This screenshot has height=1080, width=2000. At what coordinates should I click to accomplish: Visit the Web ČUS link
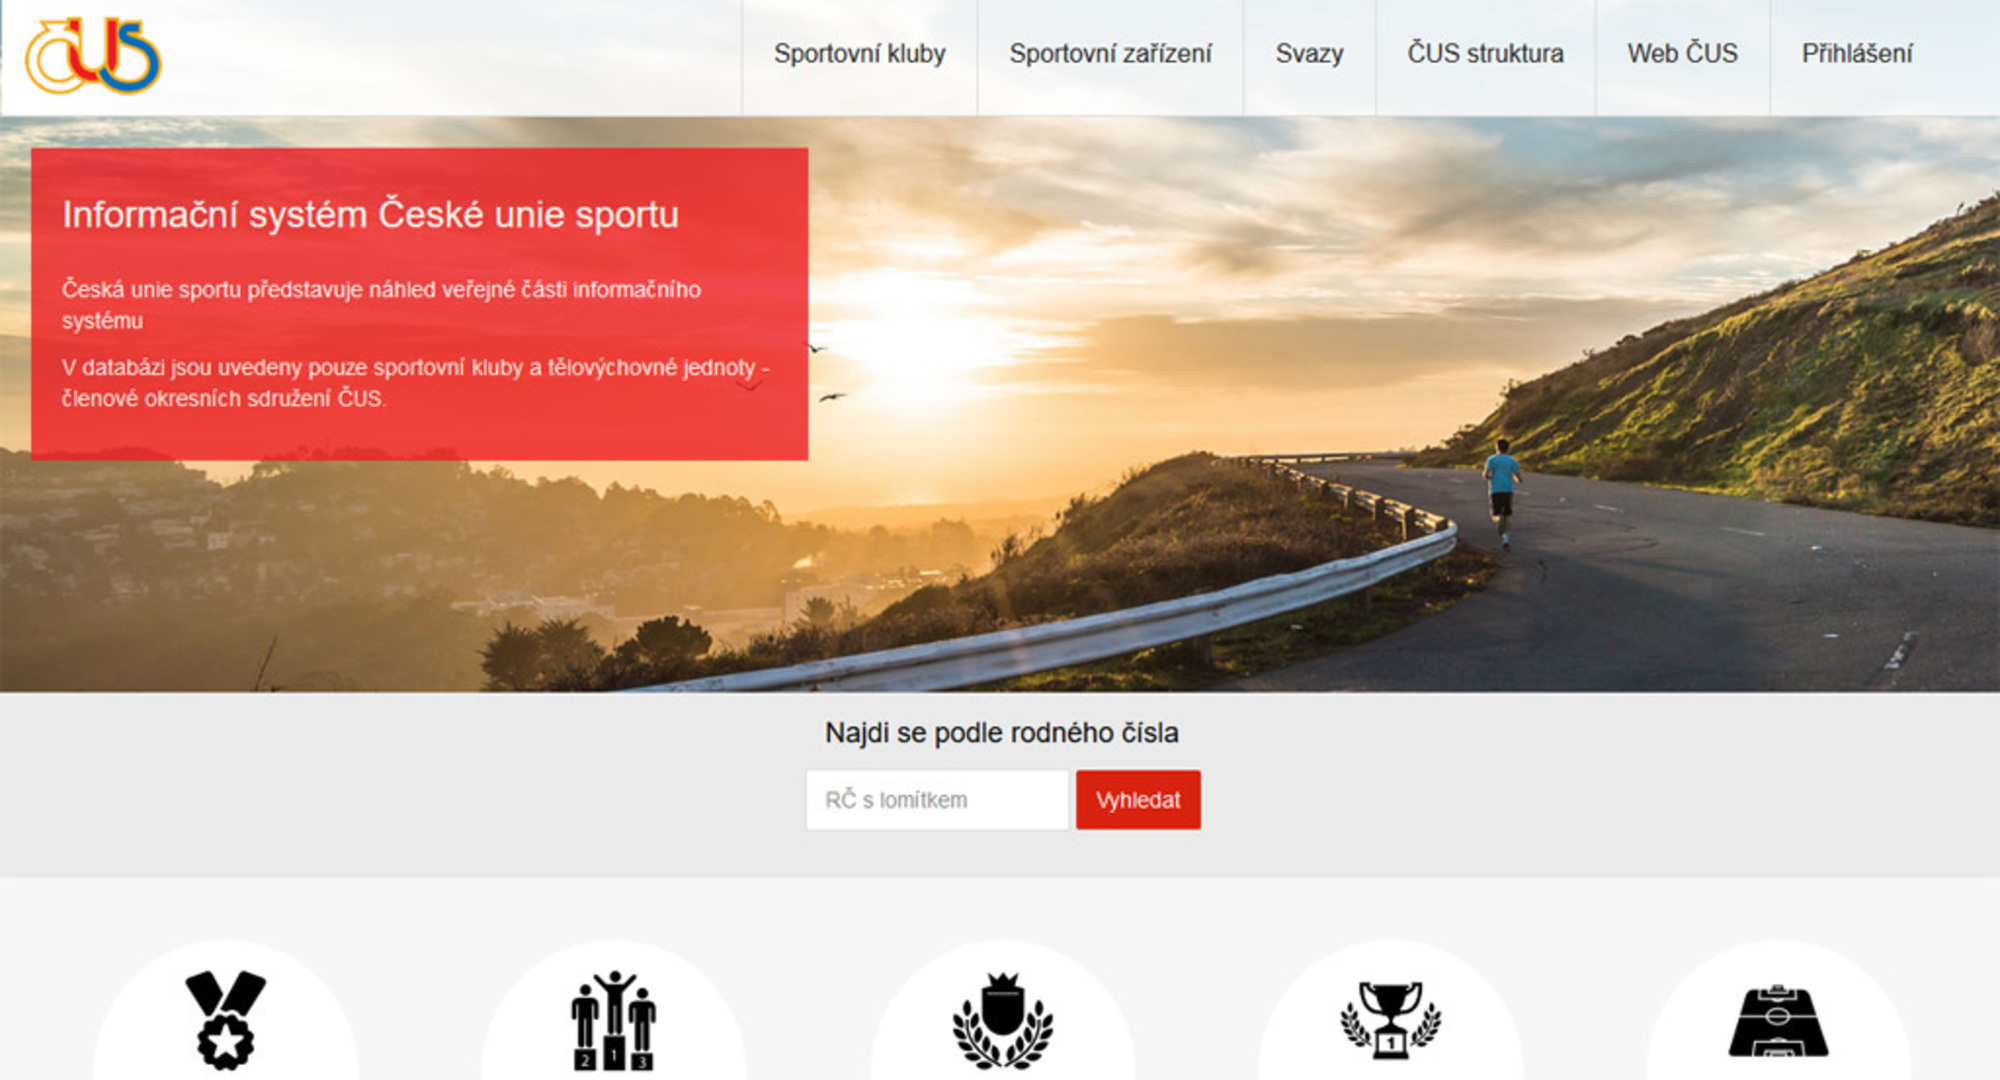(x=1682, y=54)
